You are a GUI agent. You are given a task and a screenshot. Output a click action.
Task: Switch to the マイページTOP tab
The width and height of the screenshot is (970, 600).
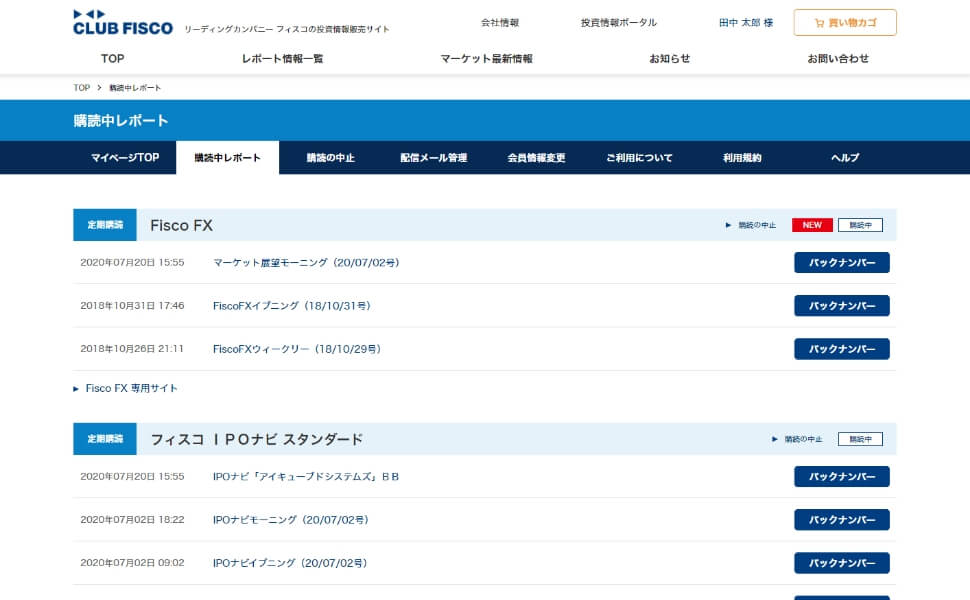[126, 157]
